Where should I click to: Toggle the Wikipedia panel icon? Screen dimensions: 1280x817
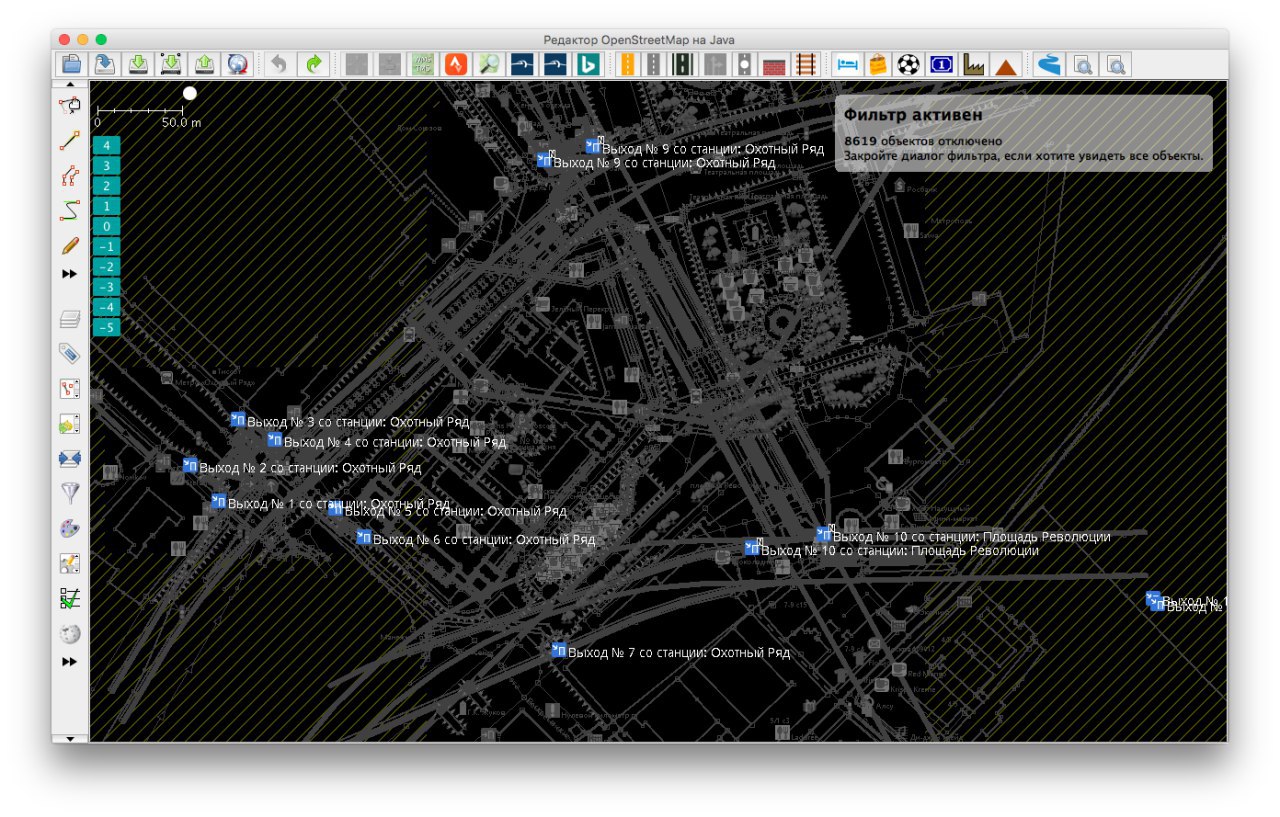(70, 633)
